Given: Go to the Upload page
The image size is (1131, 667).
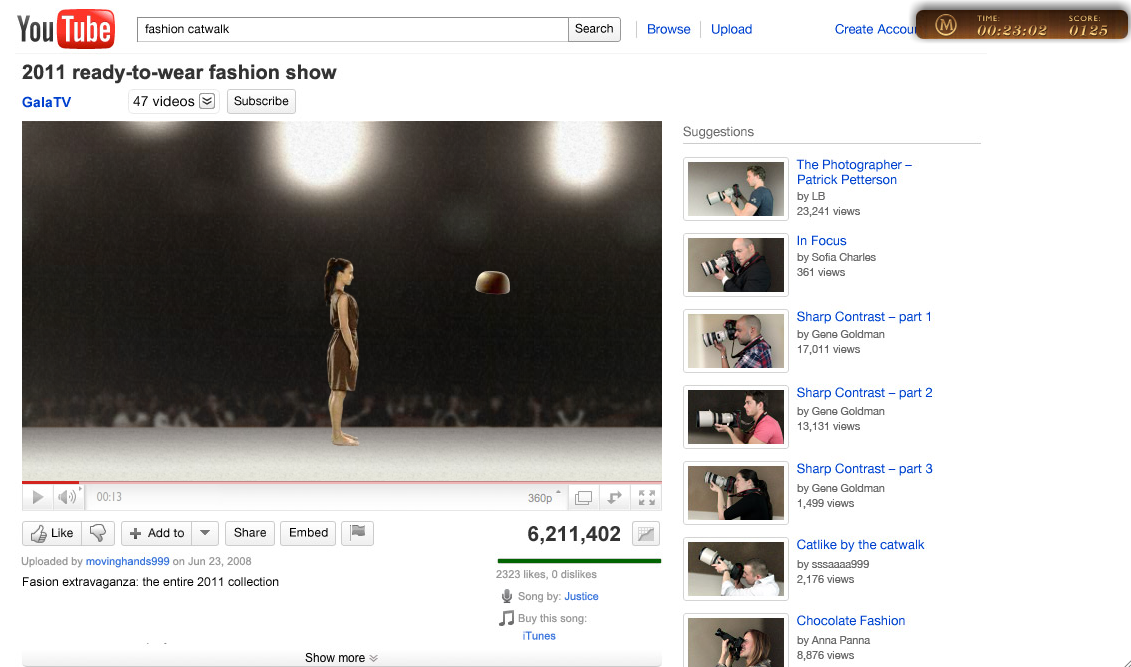Looking at the screenshot, I should coord(731,29).
